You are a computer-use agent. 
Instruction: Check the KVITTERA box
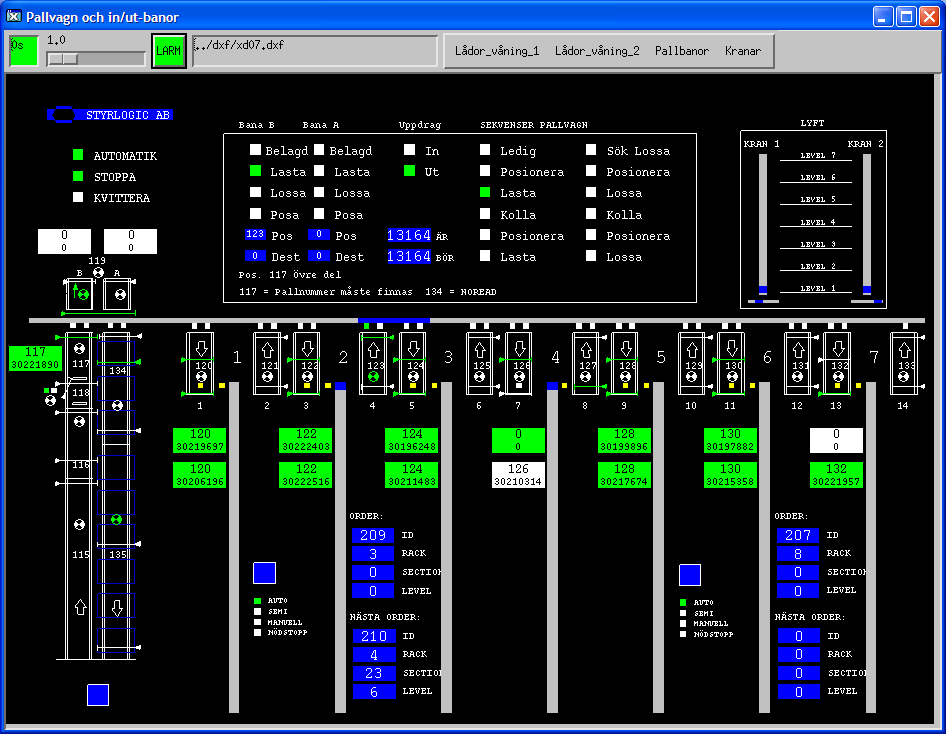[78, 197]
